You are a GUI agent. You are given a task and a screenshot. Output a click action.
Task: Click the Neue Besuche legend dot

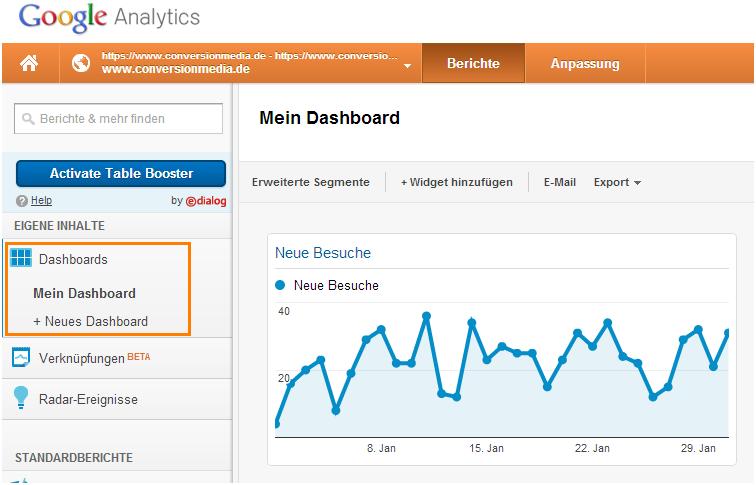(280, 285)
